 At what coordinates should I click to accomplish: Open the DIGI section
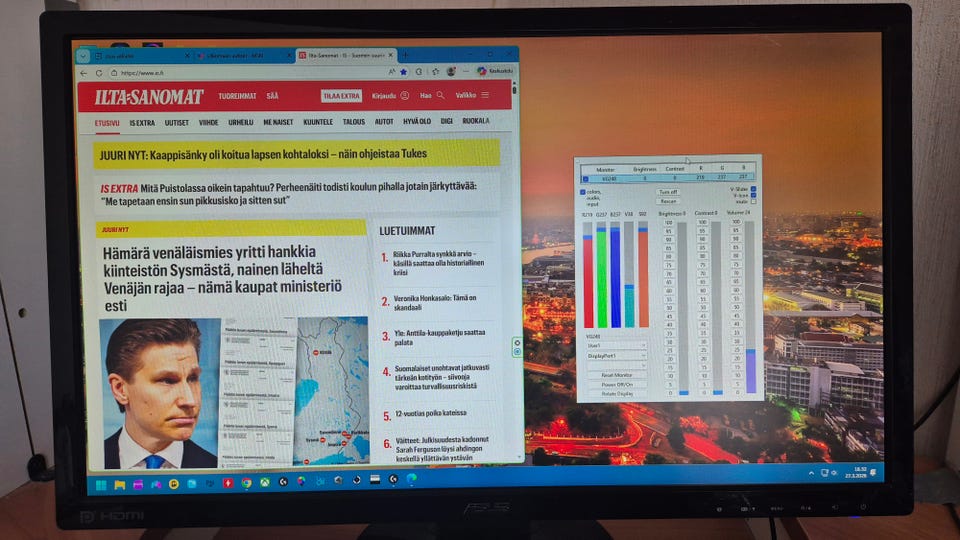coord(446,121)
